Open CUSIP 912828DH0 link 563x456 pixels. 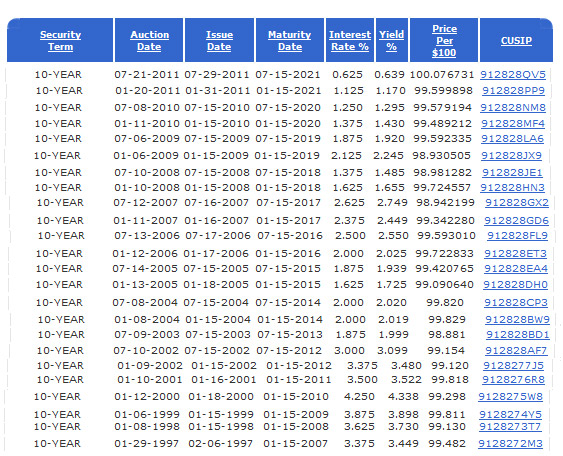click(x=515, y=284)
